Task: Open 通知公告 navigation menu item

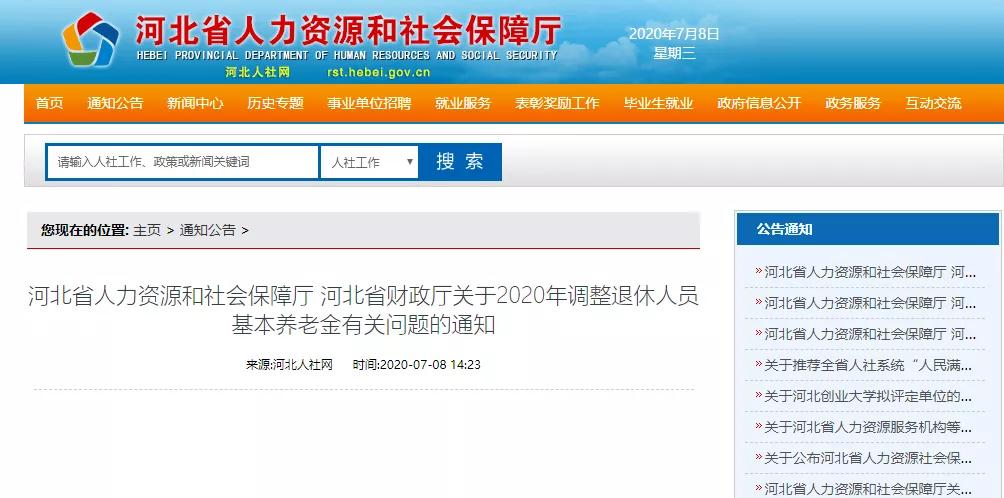Action: [x=115, y=103]
